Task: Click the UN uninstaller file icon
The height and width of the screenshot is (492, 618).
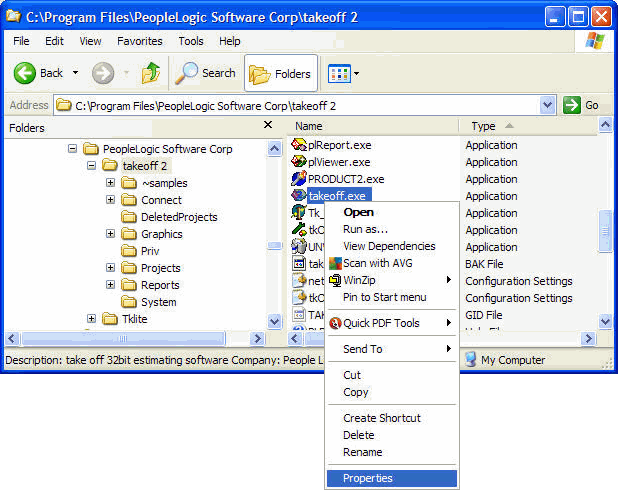Action: coord(299,246)
